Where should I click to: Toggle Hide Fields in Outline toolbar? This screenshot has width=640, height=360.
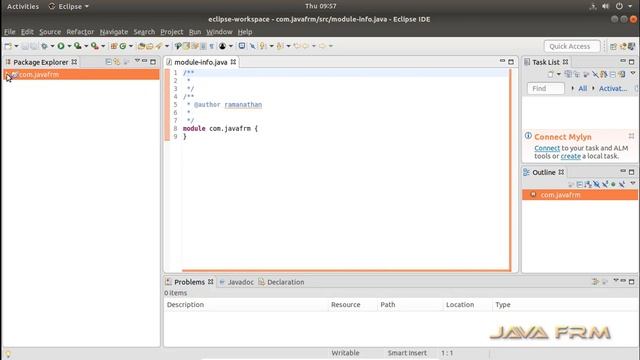(x=596, y=184)
